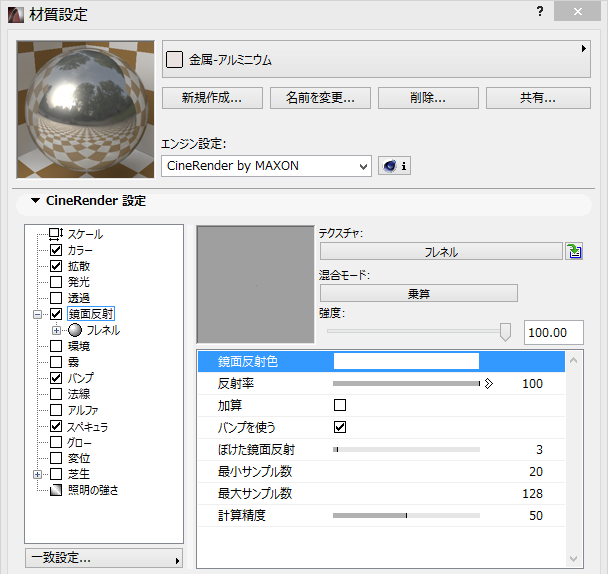
Task: Collapse the 鏡面反射 tree node
Action: pyautogui.click(x=38, y=314)
